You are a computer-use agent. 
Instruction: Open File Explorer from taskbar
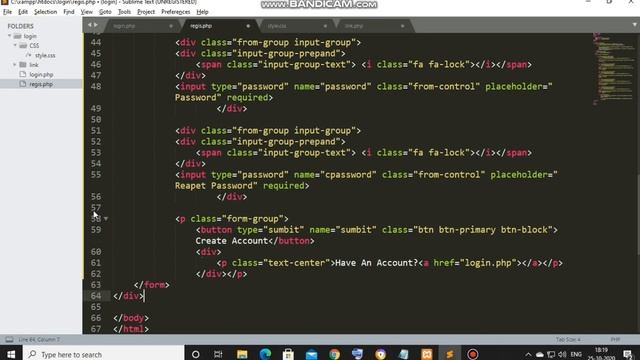pyautogui.click(x=242, y=354)
